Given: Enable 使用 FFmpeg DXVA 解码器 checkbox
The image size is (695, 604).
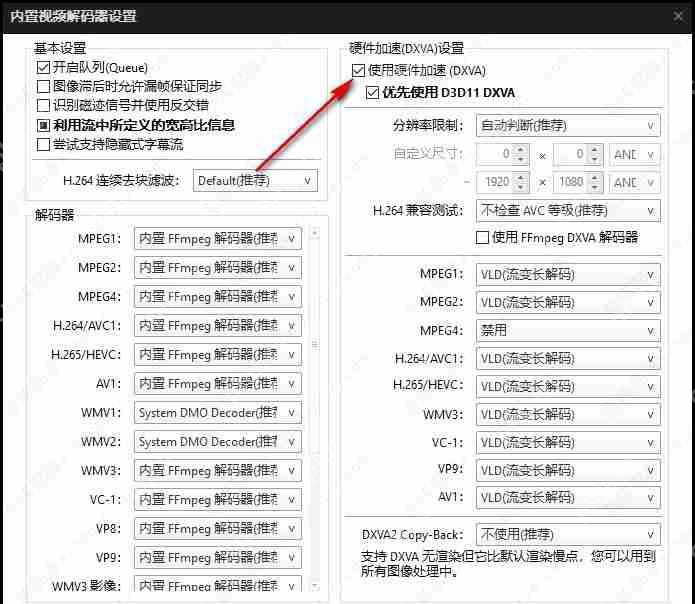Looking at the screenshot, I should (x=483, y=237).
